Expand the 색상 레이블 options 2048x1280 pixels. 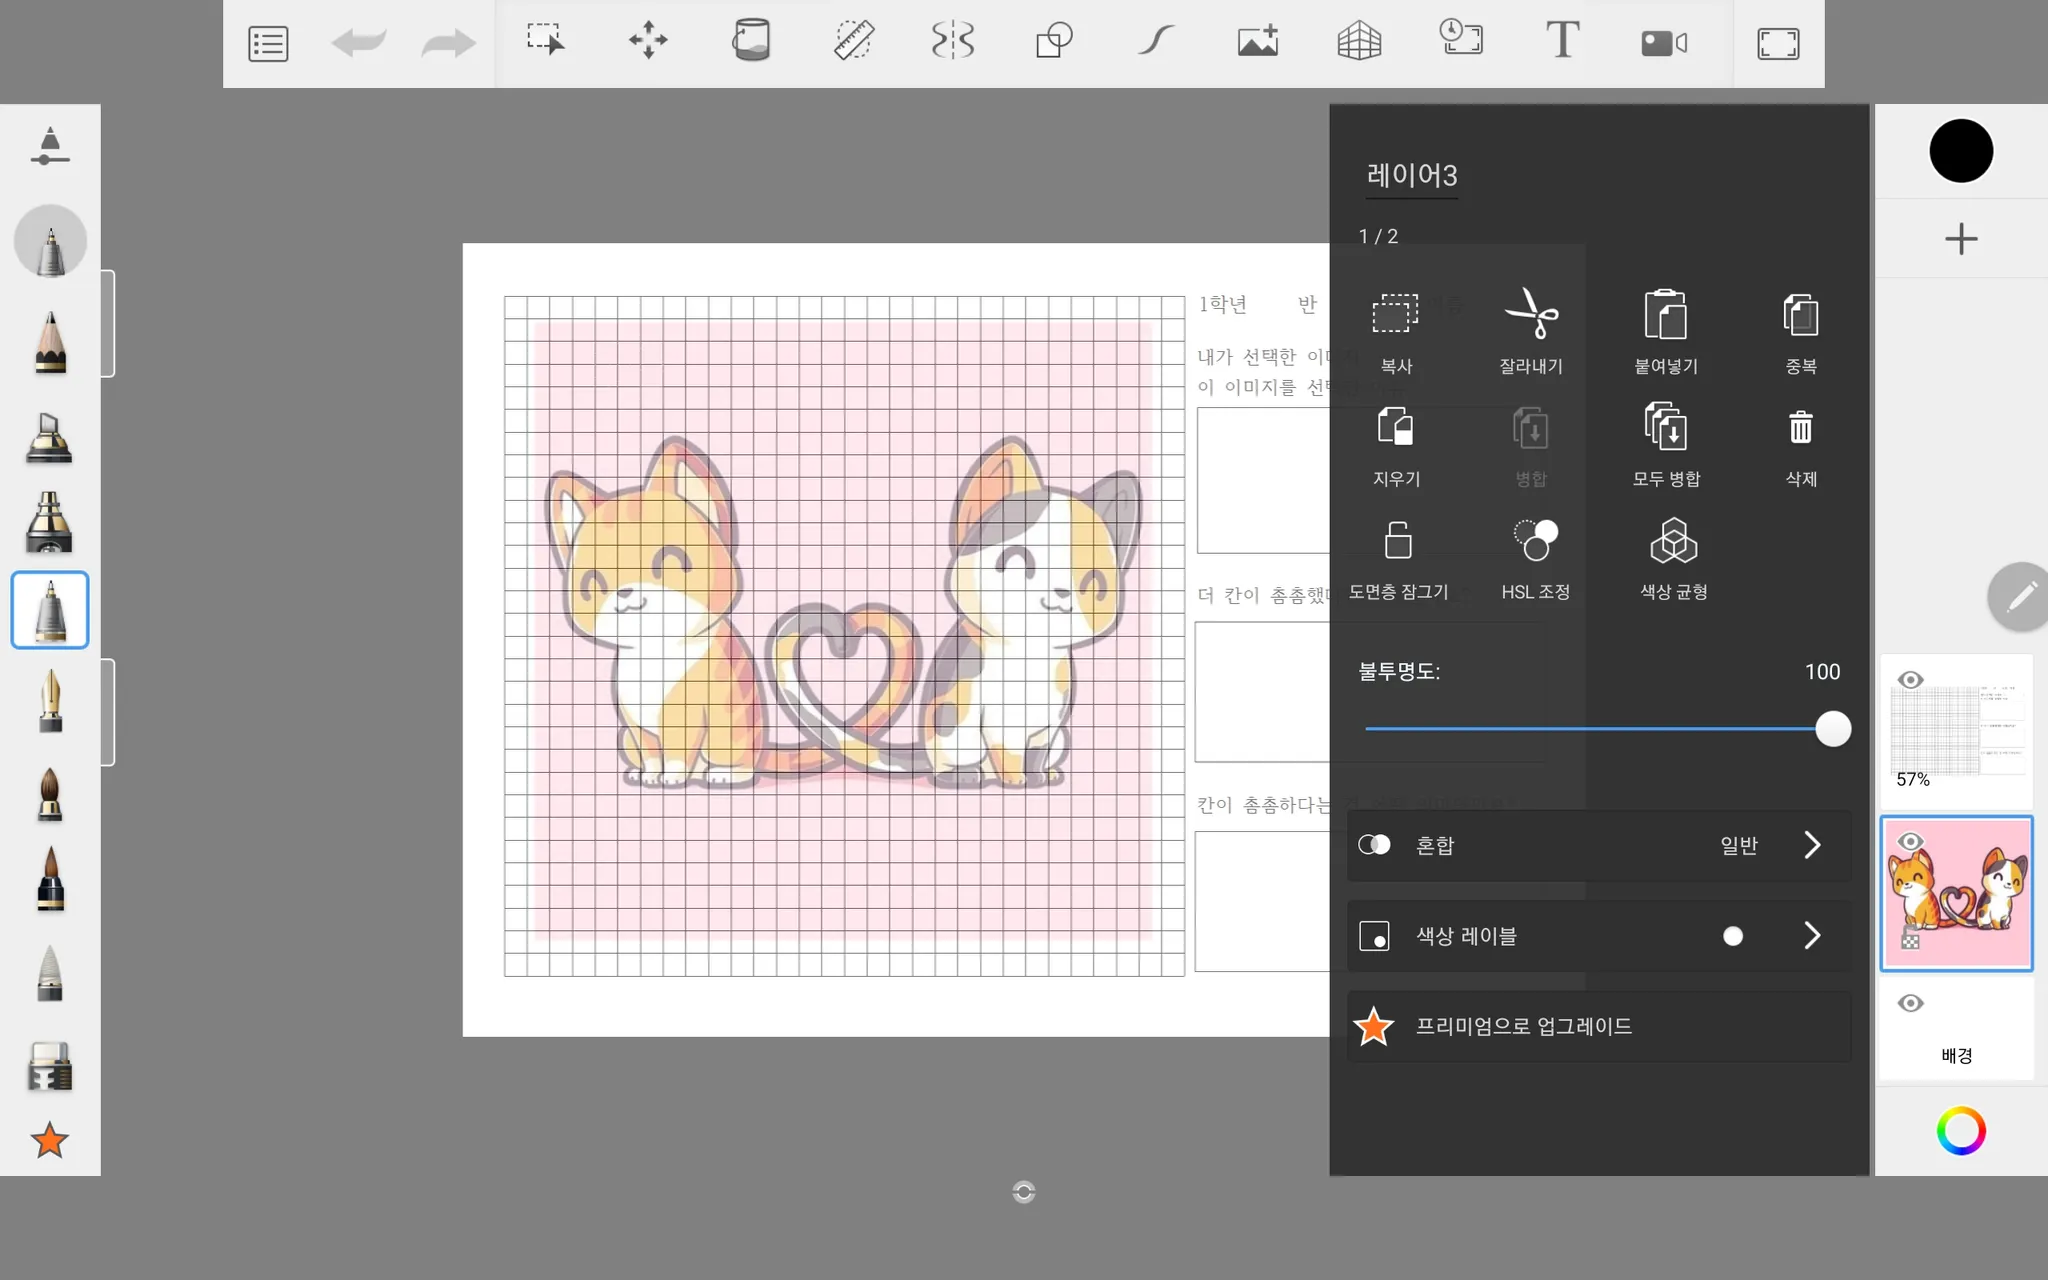tap(1811, 936)
